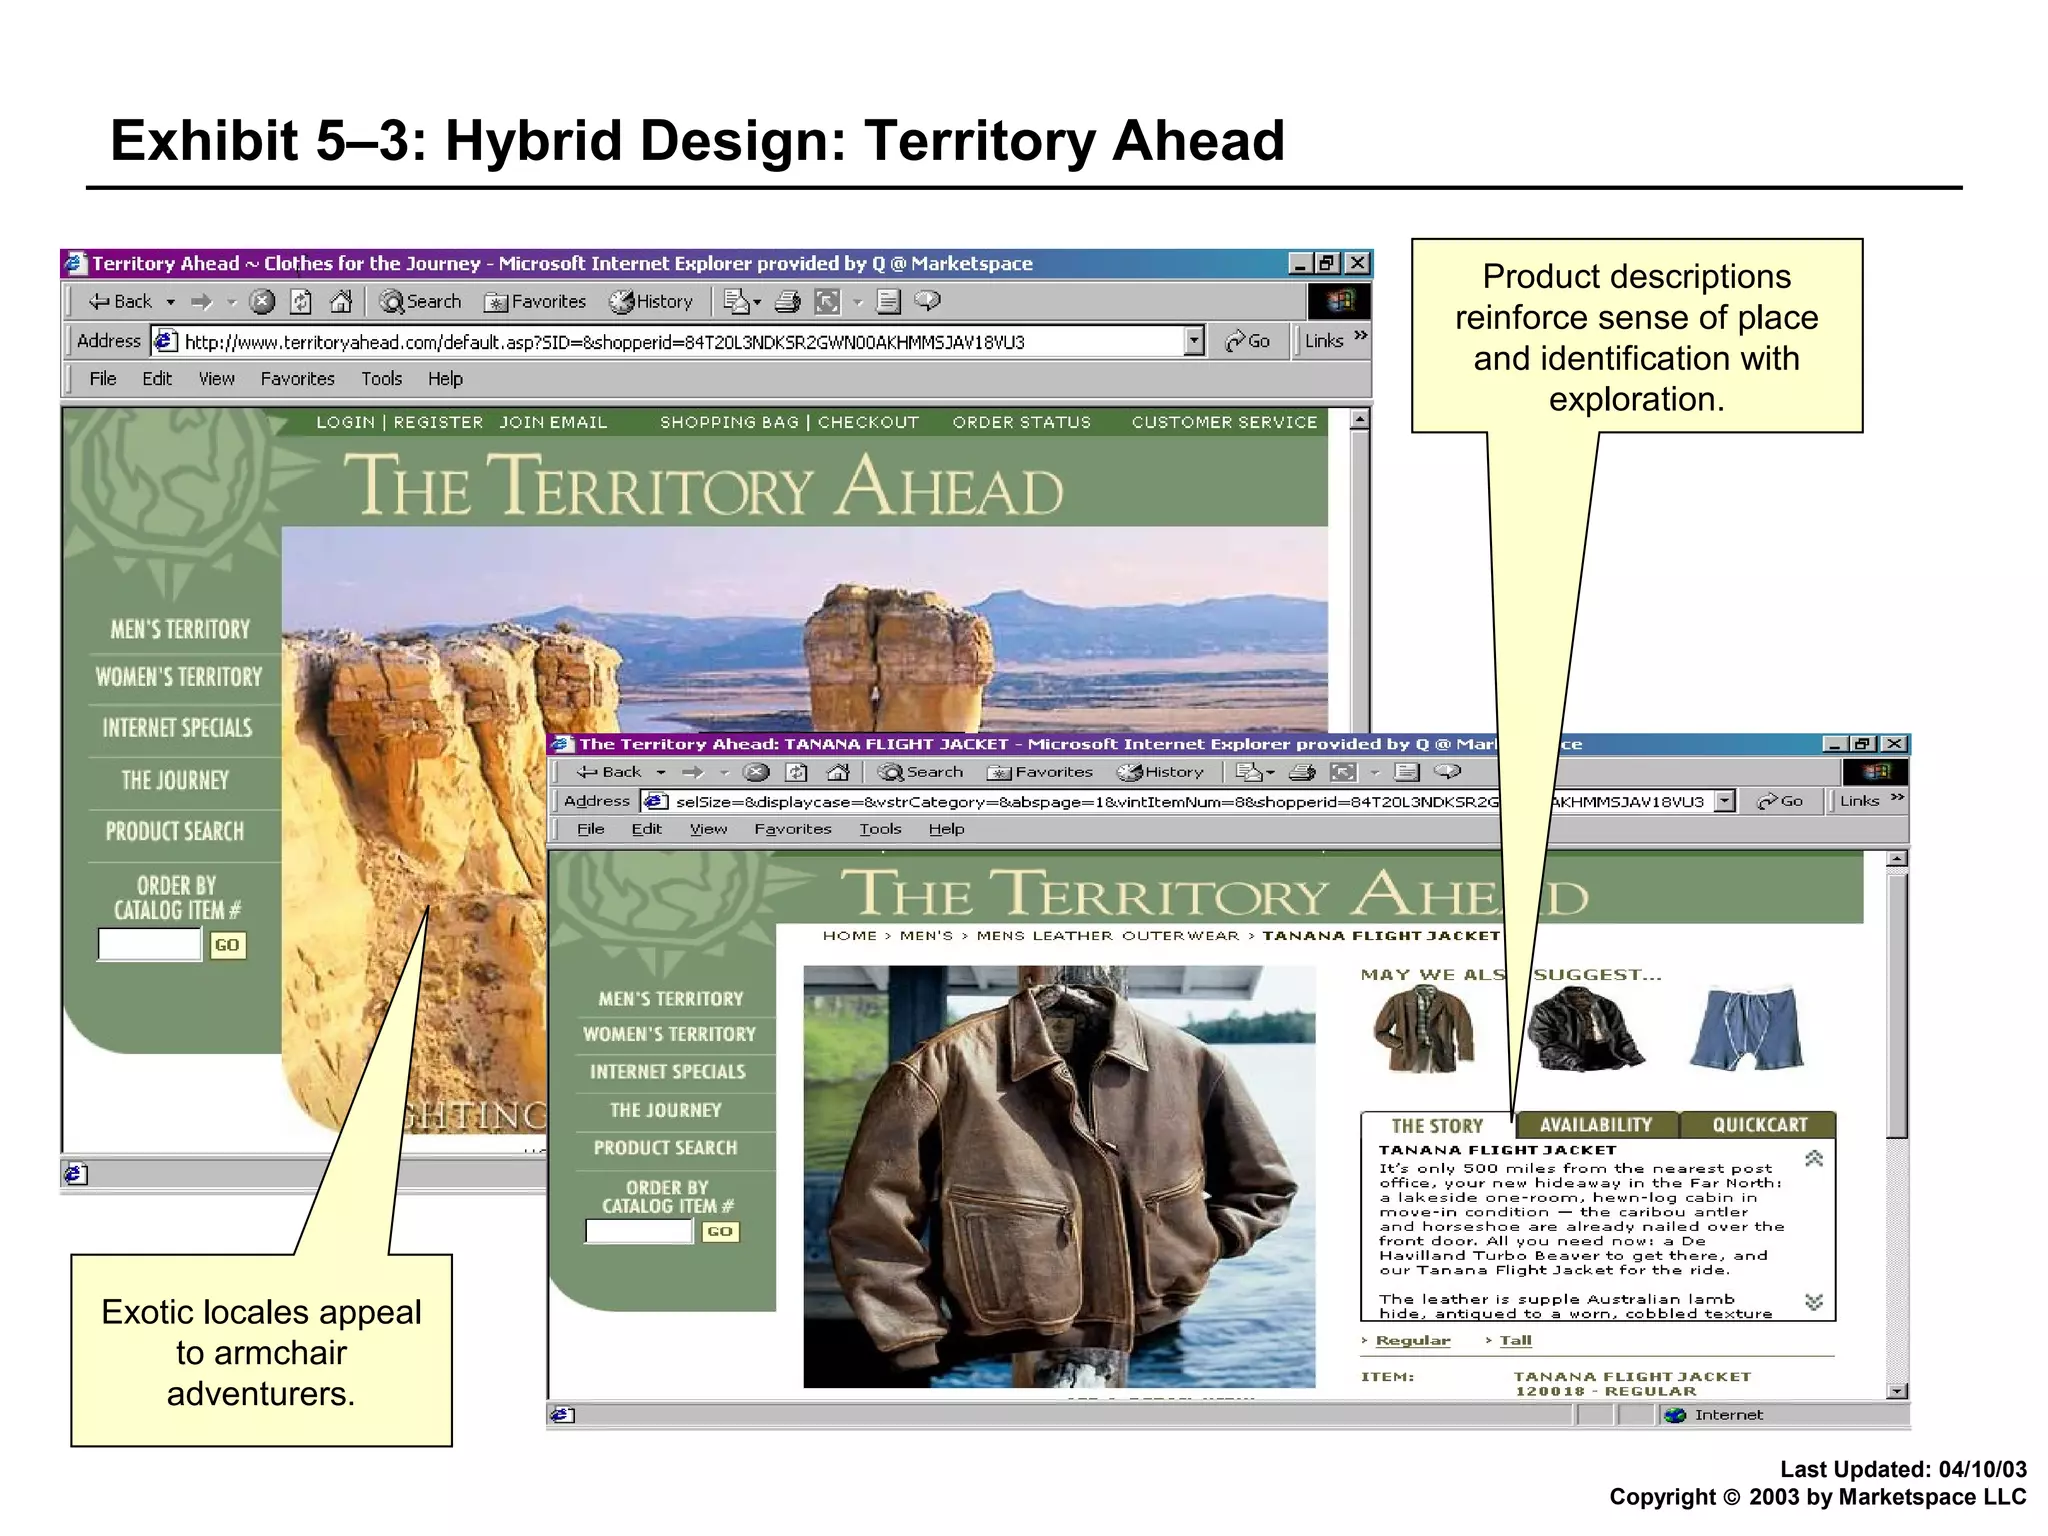Click SHOPPING BAG link on homepage
The image size is (2048, 1536).
click(x=729, y=422)
